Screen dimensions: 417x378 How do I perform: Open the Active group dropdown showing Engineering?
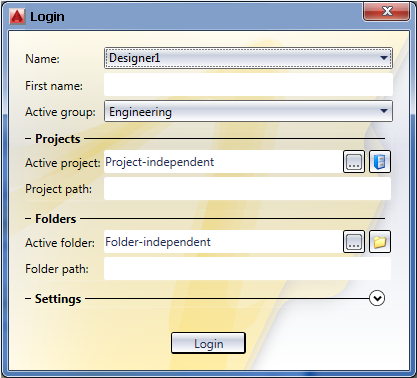[248, 112]
